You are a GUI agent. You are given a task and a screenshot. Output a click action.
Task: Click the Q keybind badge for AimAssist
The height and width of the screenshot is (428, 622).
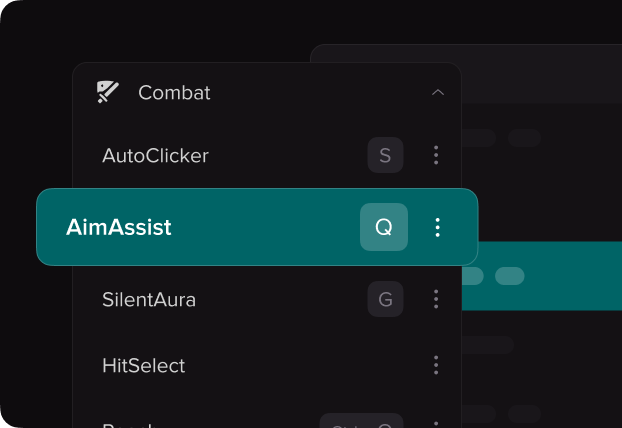384,227
